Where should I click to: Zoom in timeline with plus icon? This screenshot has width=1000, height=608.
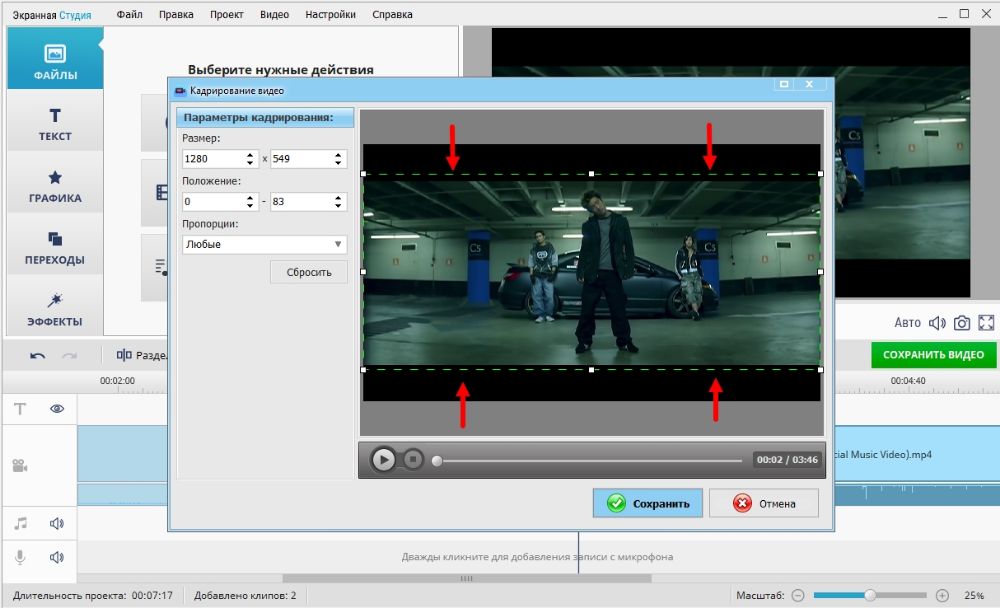tap(942, 595)
